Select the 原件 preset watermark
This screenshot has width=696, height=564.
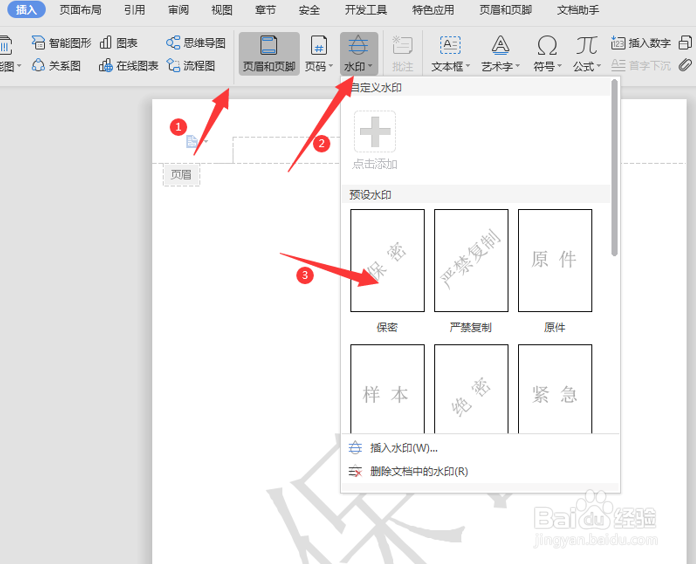click(x=555, y=260)
